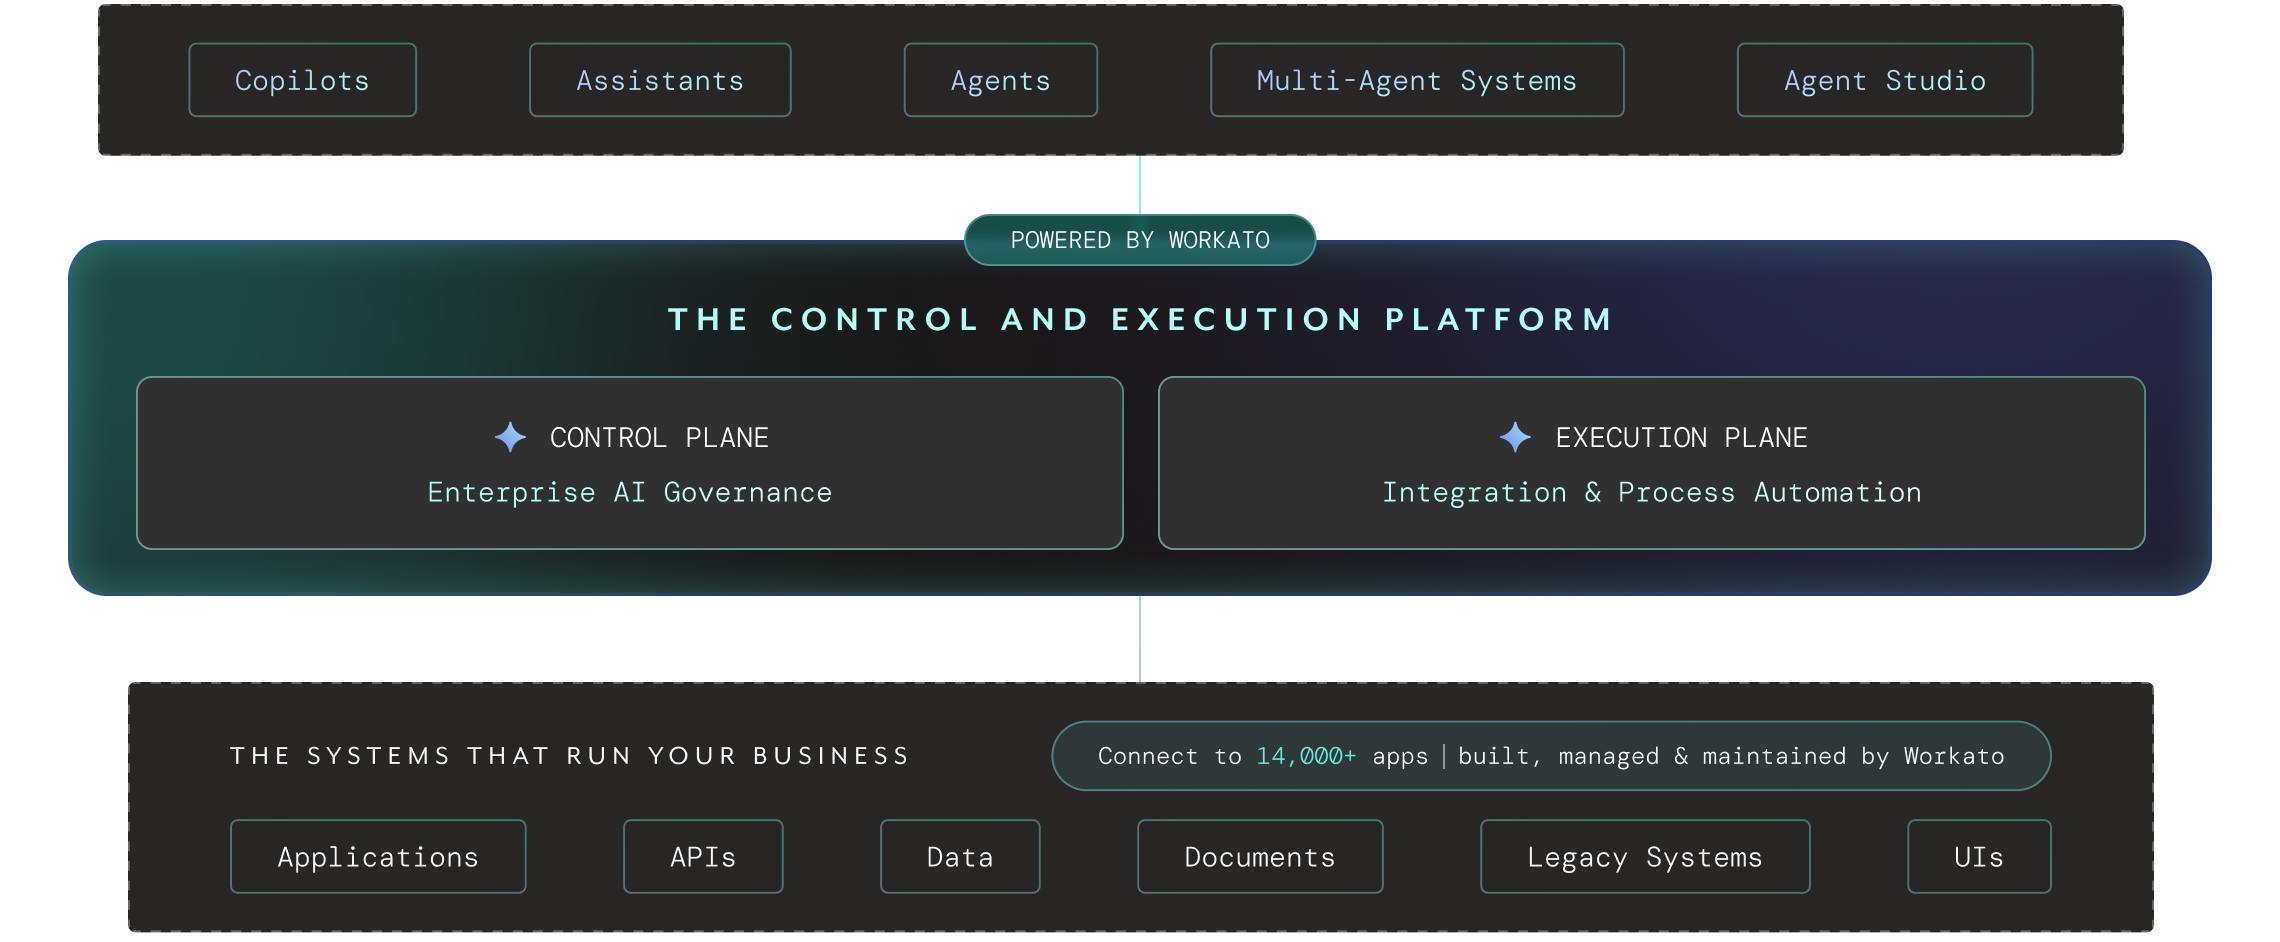Click Integration & Process Automation text
Screen dimensions: 2280x942
(1652, 492)
